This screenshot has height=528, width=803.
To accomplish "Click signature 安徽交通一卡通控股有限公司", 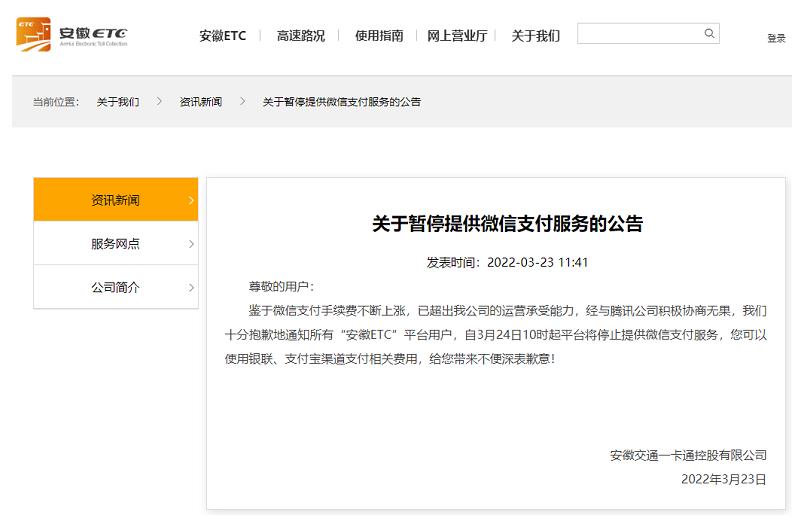I will click(x=688, y=455).
